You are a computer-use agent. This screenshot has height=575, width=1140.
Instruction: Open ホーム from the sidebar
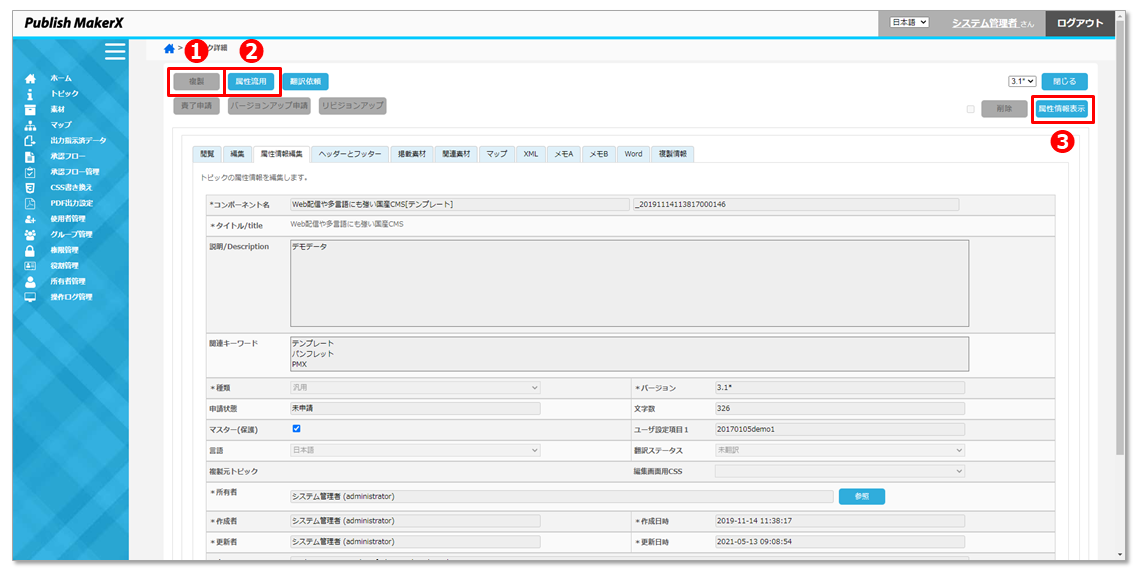61,78
